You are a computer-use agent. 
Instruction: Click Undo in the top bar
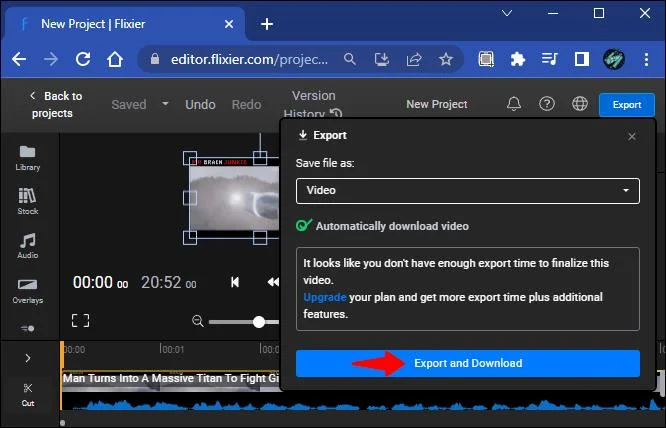pos(200,104)
